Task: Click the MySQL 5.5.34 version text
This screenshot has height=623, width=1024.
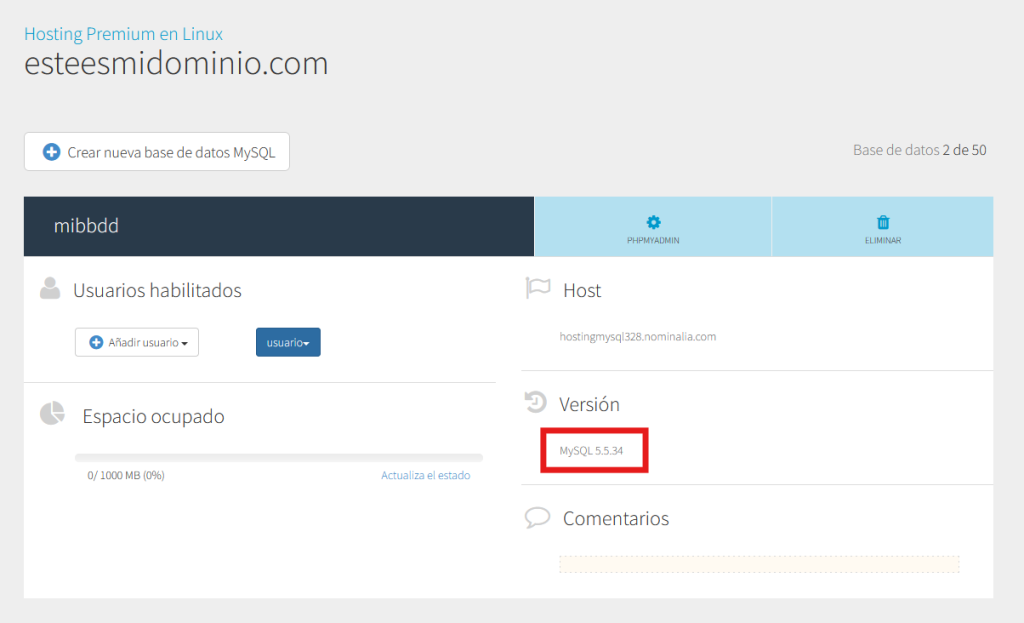Action: pos(594,451)
